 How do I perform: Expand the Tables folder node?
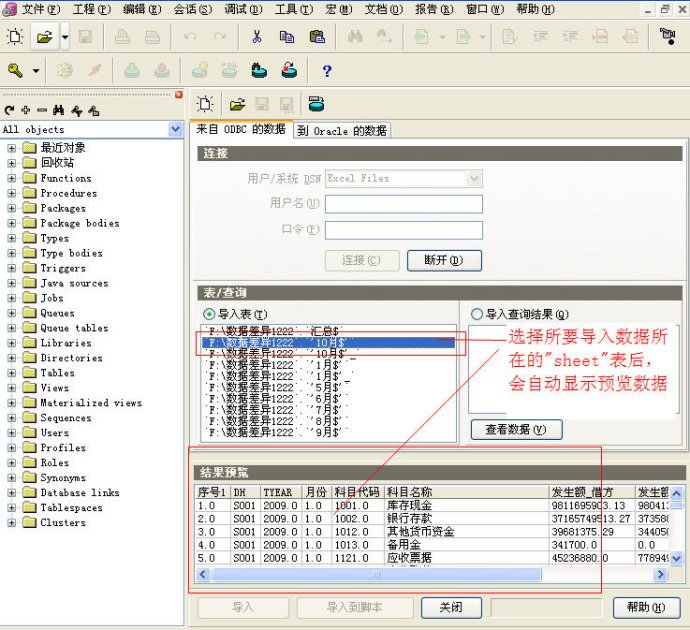click(x=12, y=373)
